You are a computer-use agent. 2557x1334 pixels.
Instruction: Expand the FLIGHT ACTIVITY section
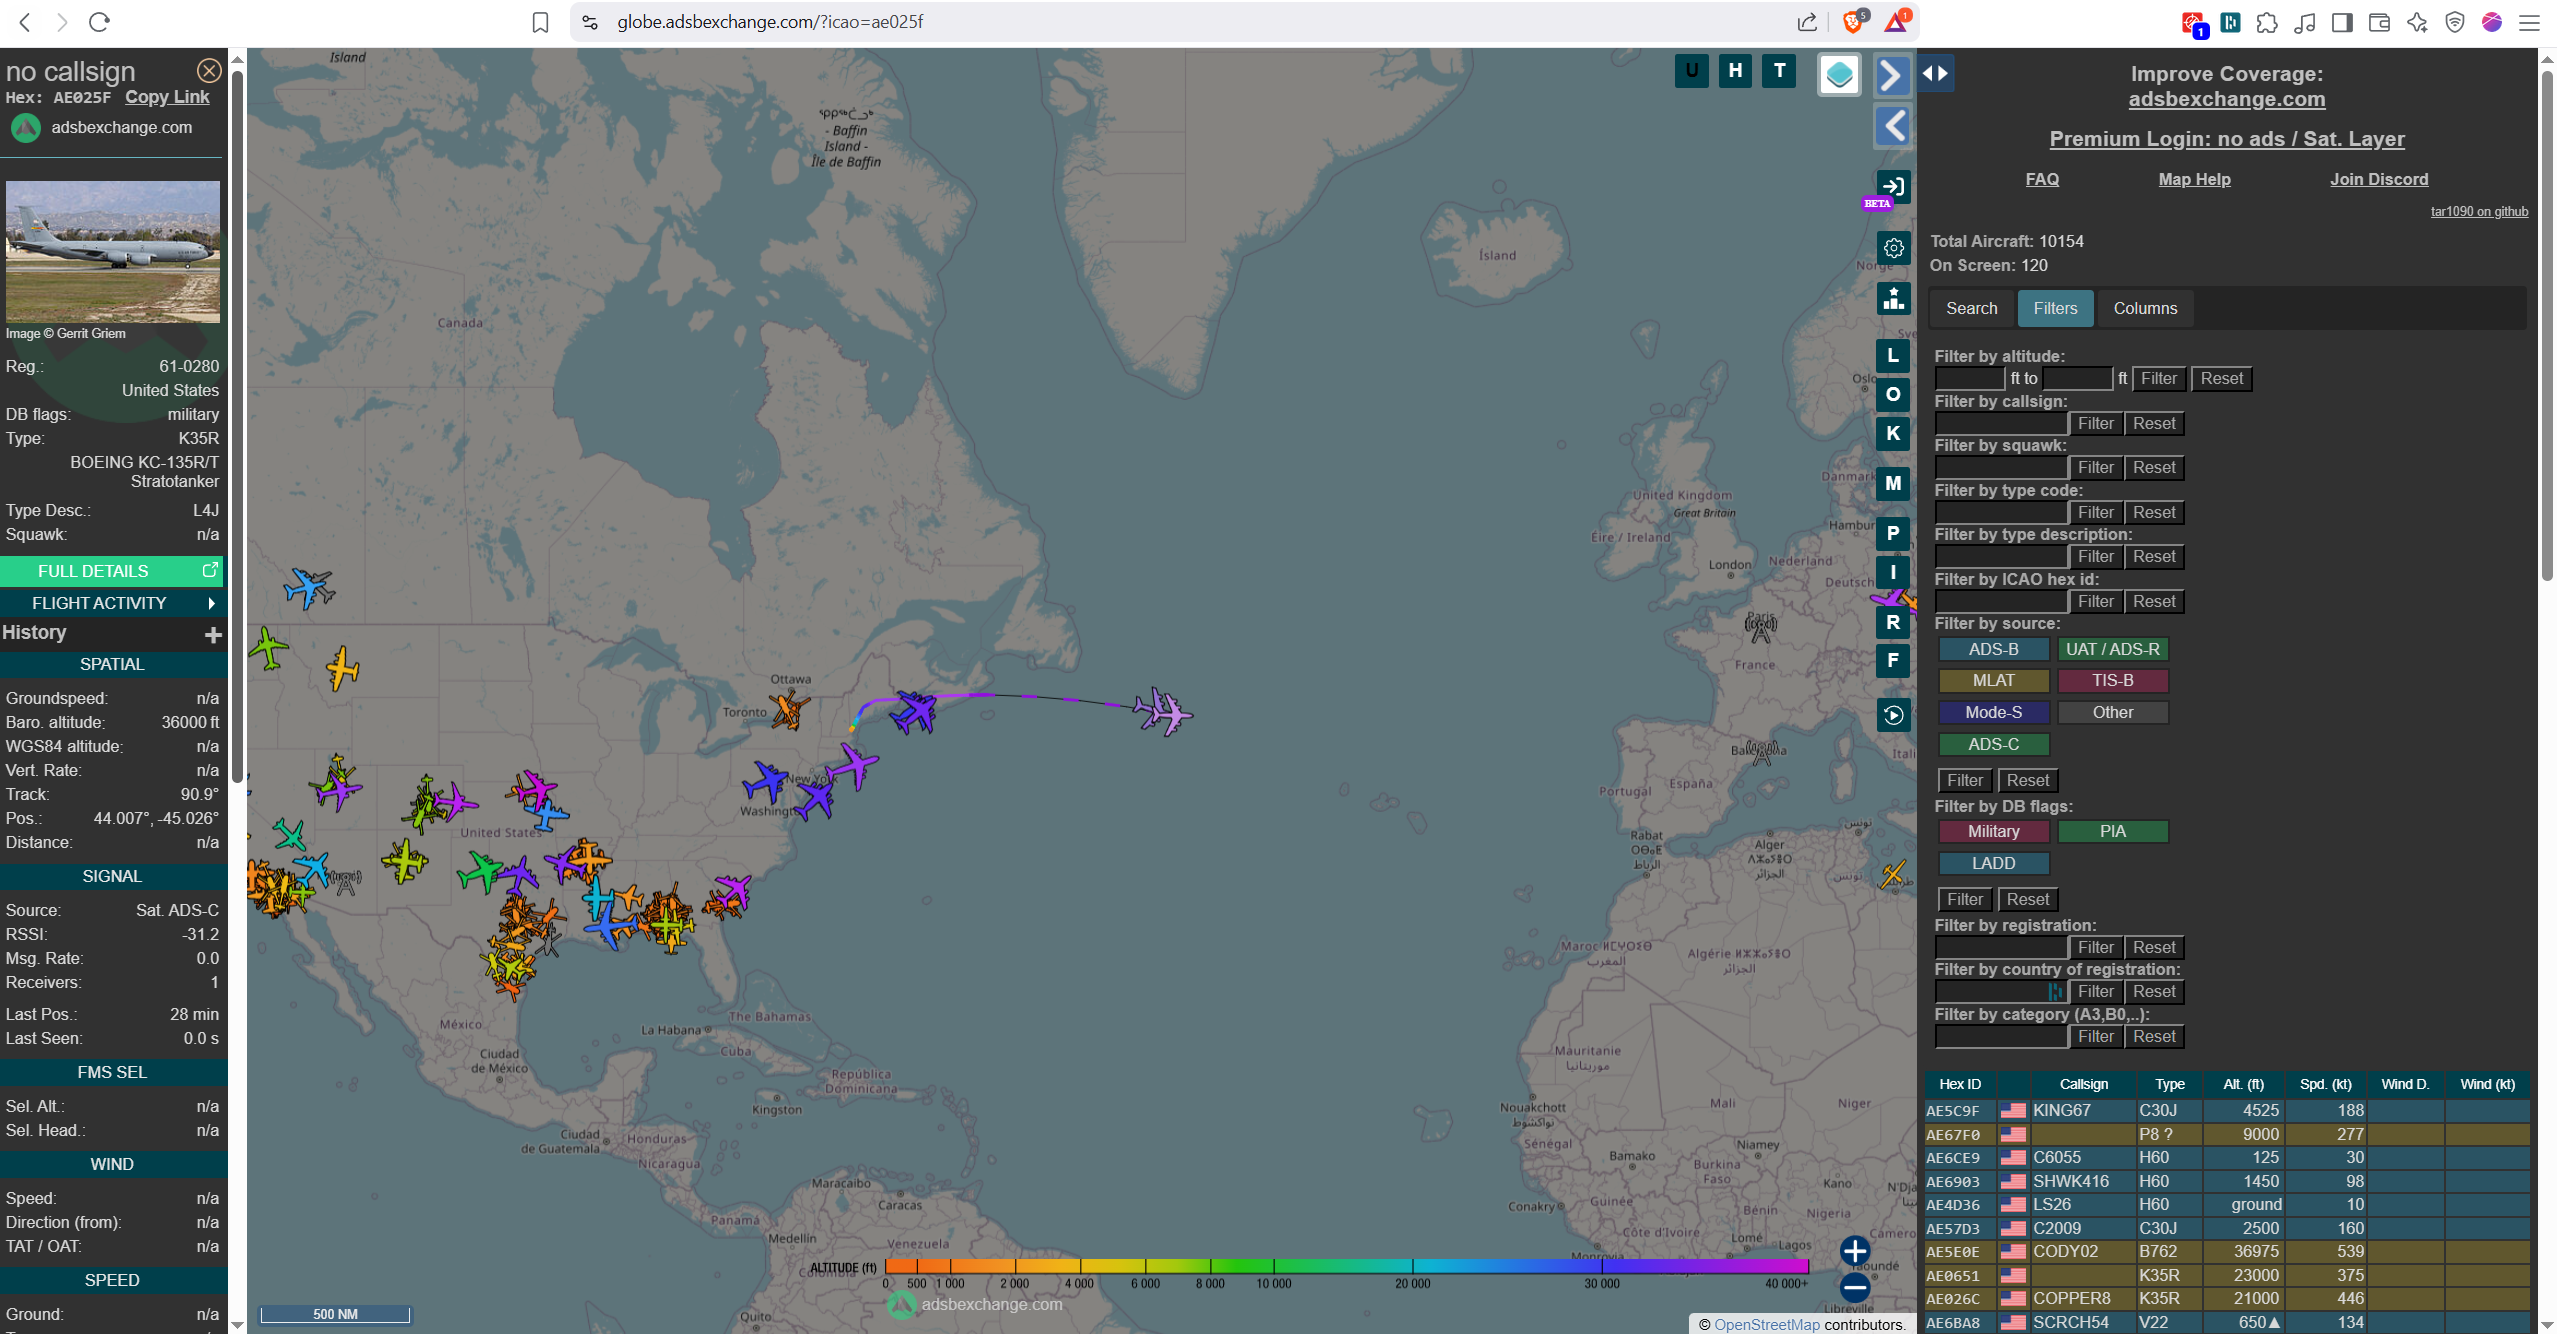(112, 603)
